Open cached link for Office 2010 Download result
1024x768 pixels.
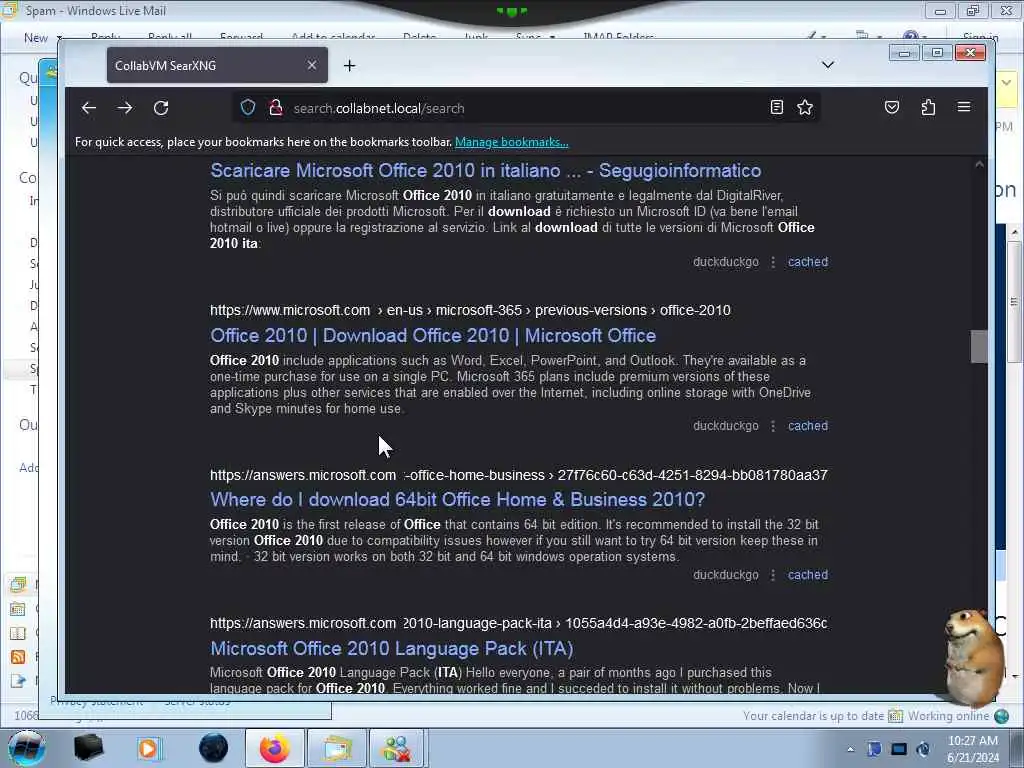coord(808,426)
